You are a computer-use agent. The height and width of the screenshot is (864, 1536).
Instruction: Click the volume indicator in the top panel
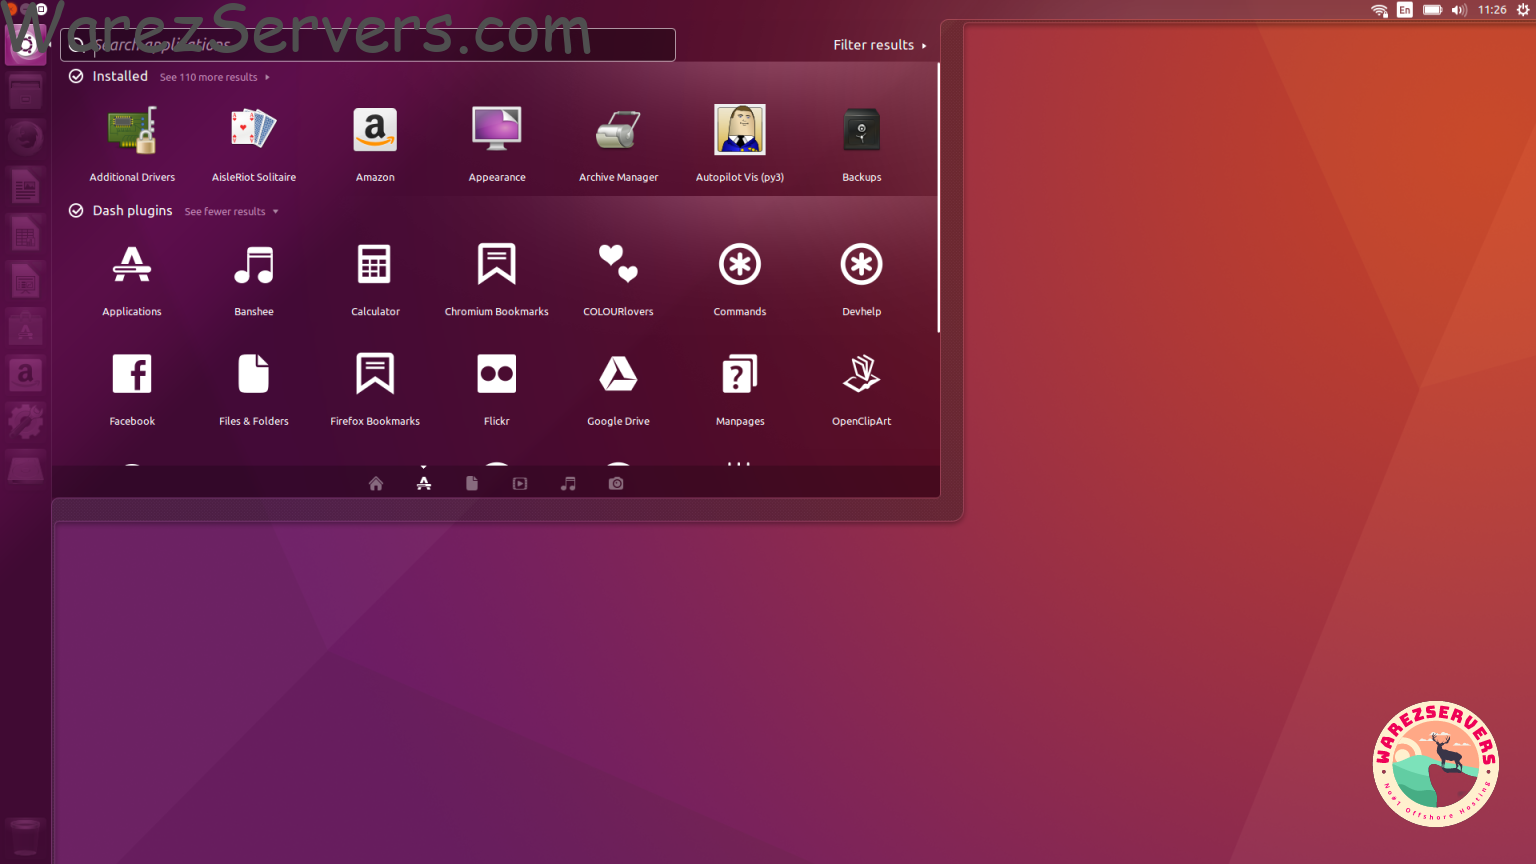(x=1459, y=10)
